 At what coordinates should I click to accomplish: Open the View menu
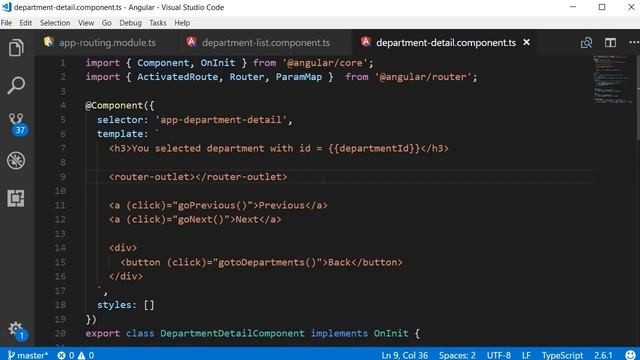[86, 23]
